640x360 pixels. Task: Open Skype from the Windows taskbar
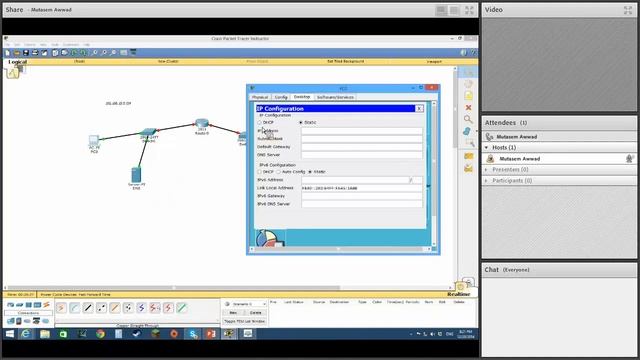(193, 334)
